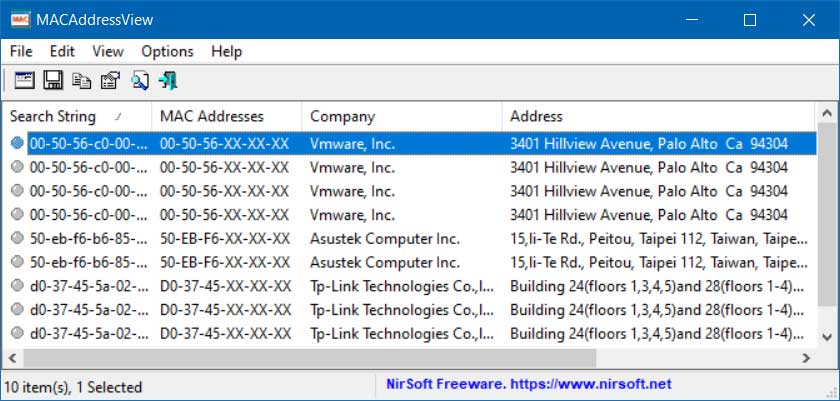Viewport: 840px width, 401px height.
Task: Sort by the Company column header
Action: coord(343,116)
